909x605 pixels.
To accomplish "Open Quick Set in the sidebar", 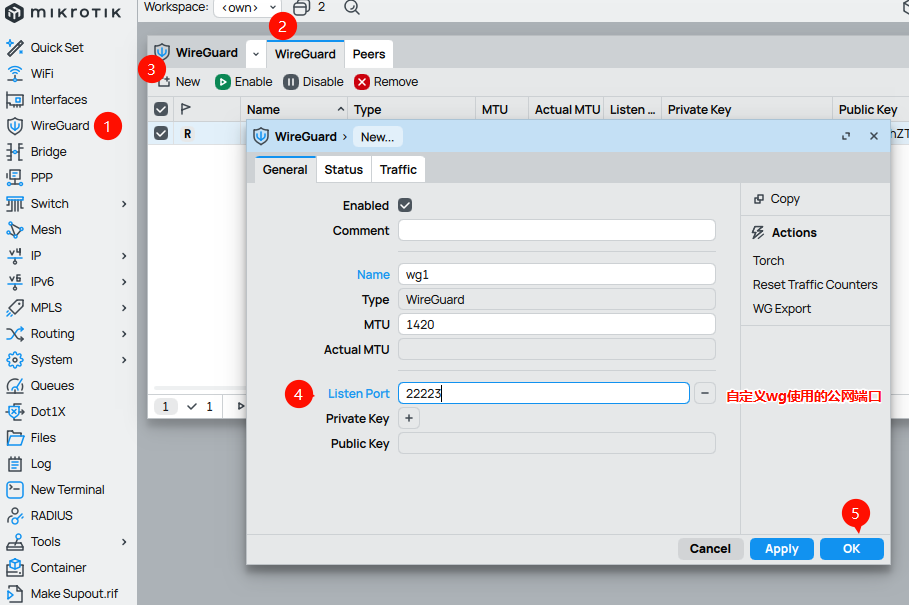I will tap(57, 47).
